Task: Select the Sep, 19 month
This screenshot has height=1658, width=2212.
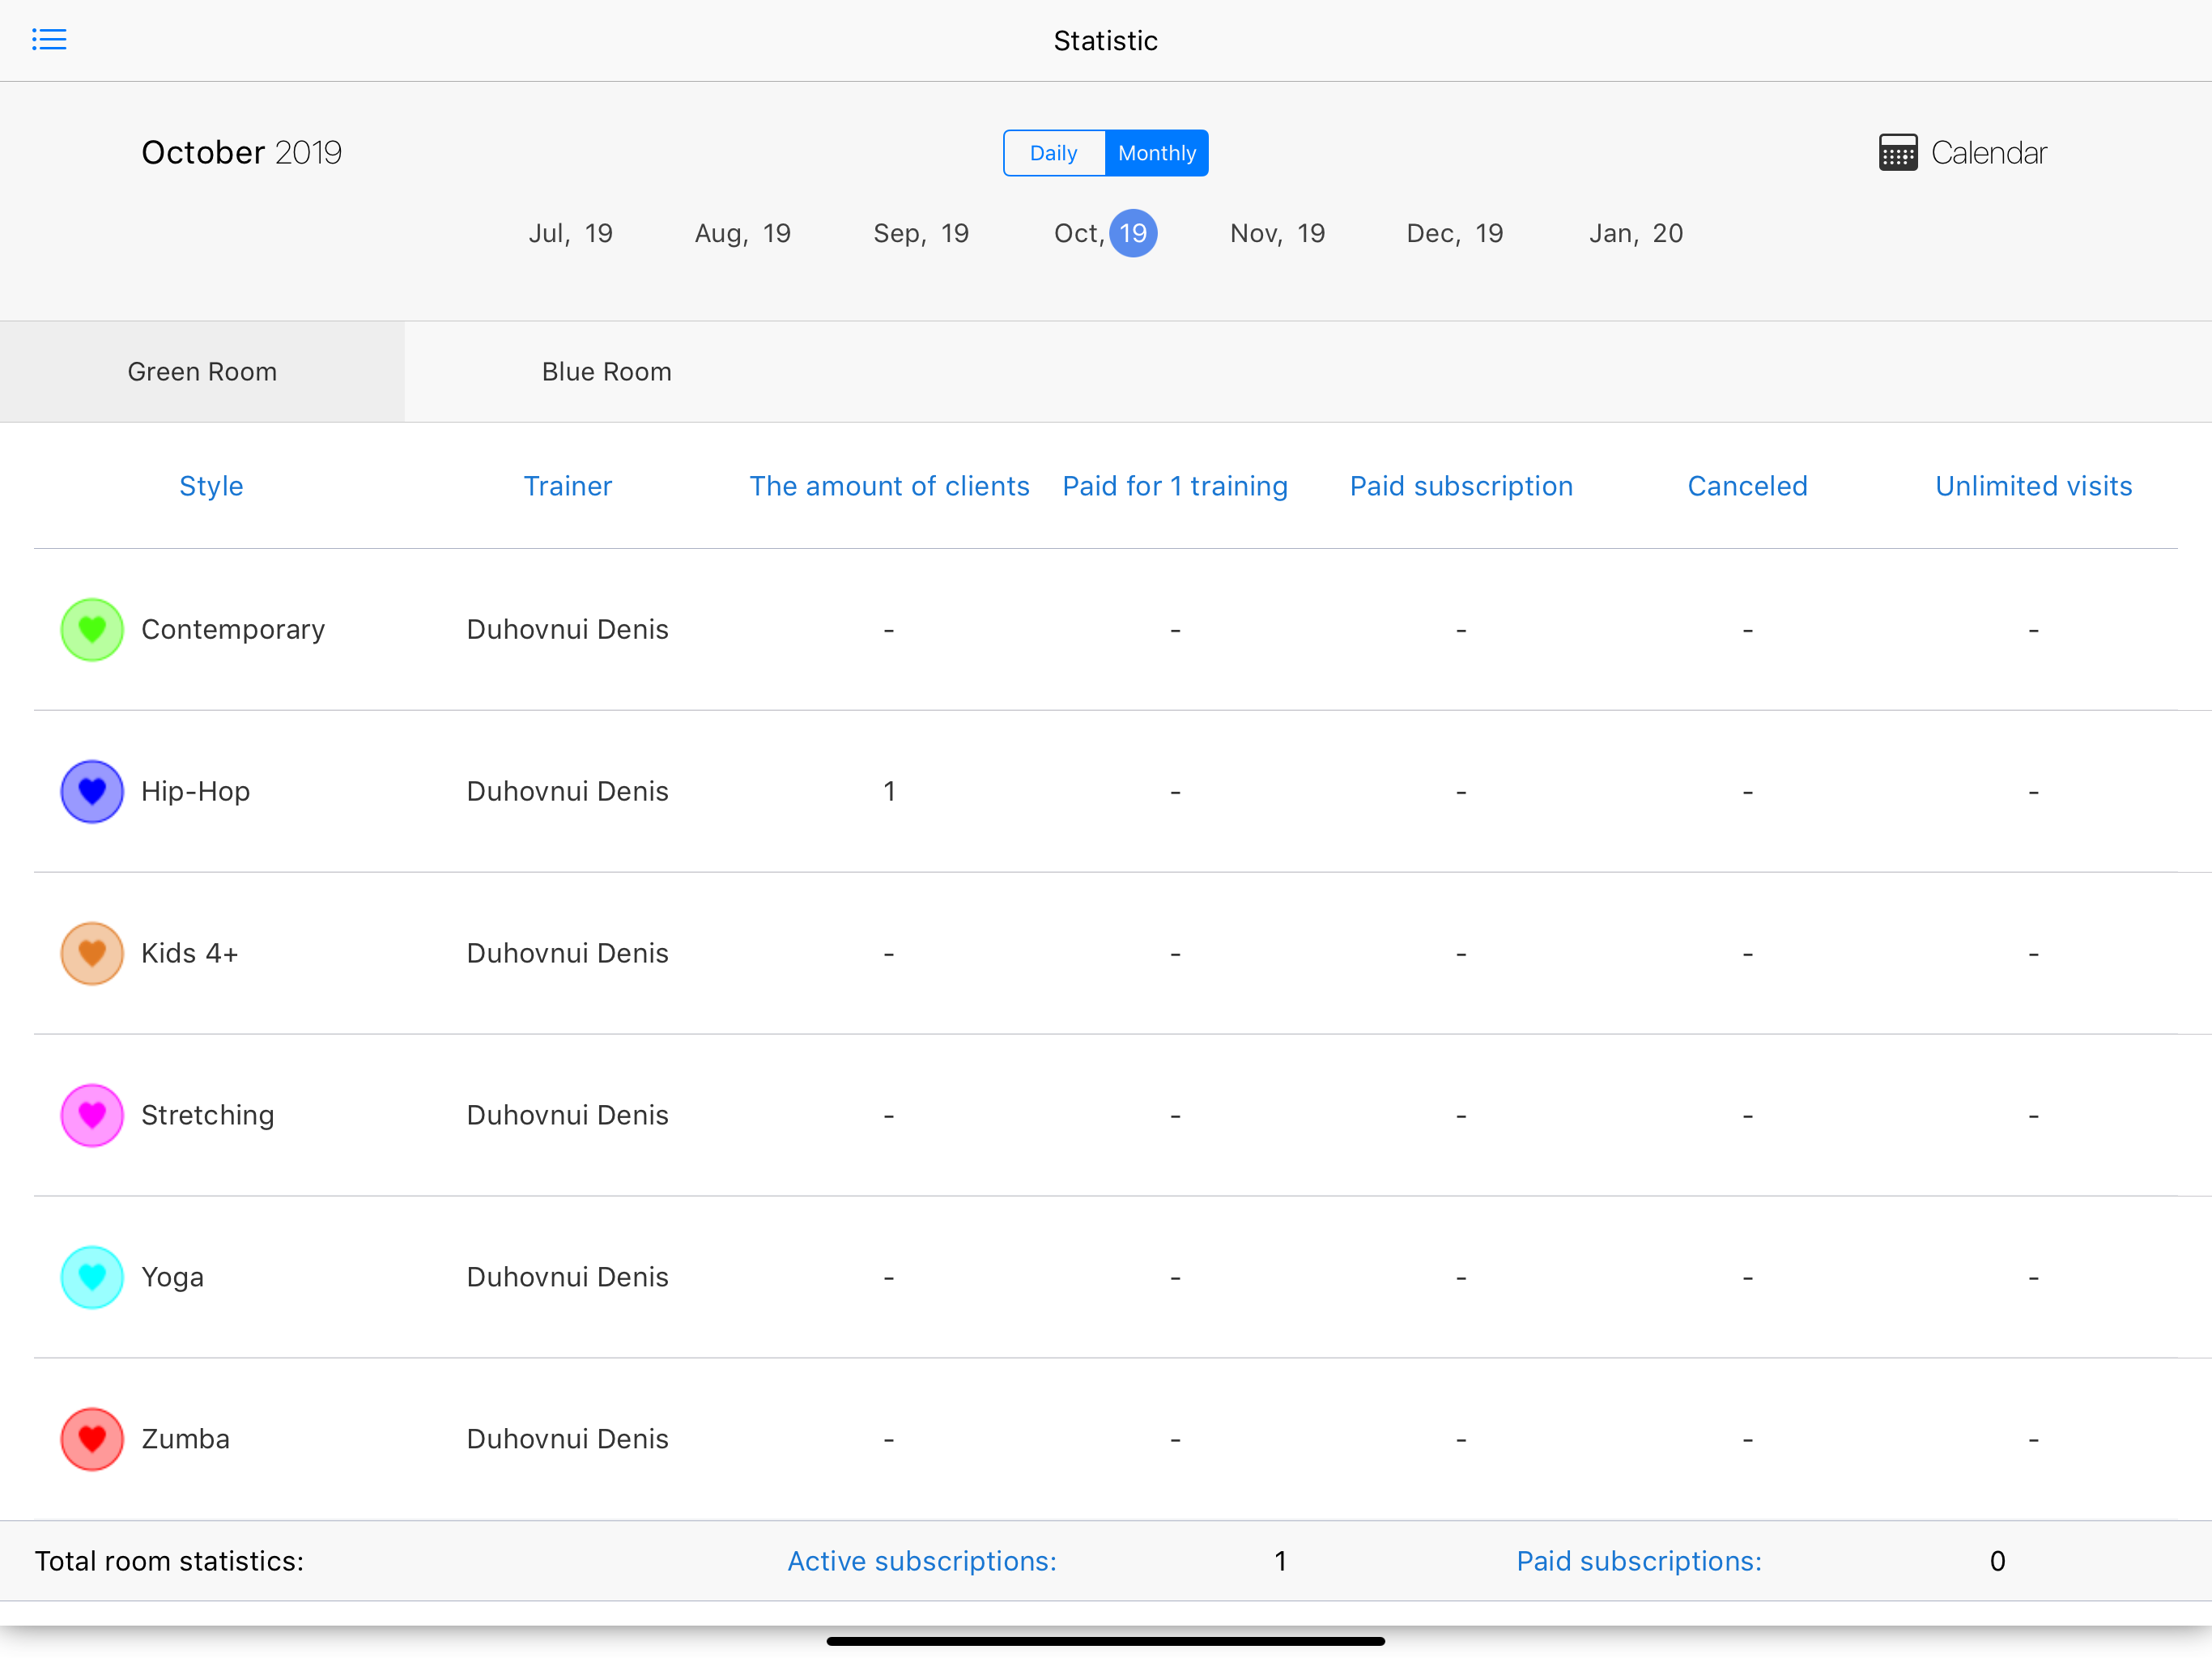Action: [x=921, y=234]
